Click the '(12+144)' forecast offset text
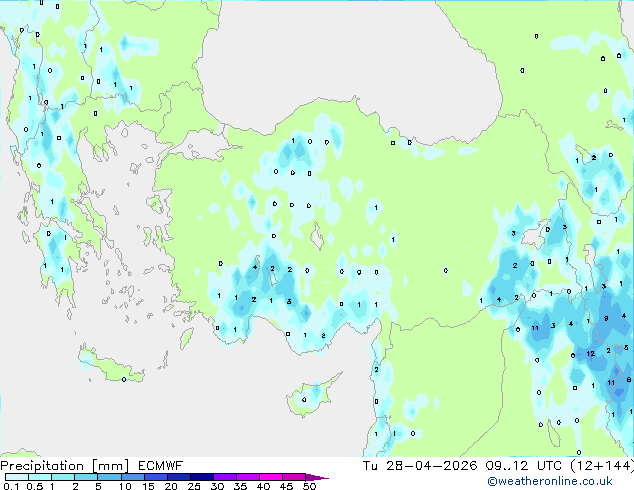 point(602,466)
